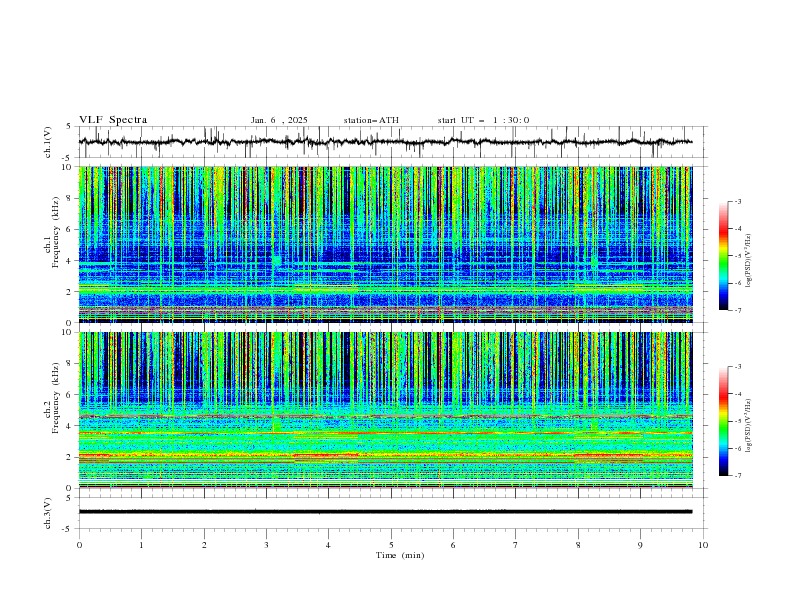Click the ch.1 frequency tick label "2"
This screenshot has width=792, height=612.
point(71,291)
